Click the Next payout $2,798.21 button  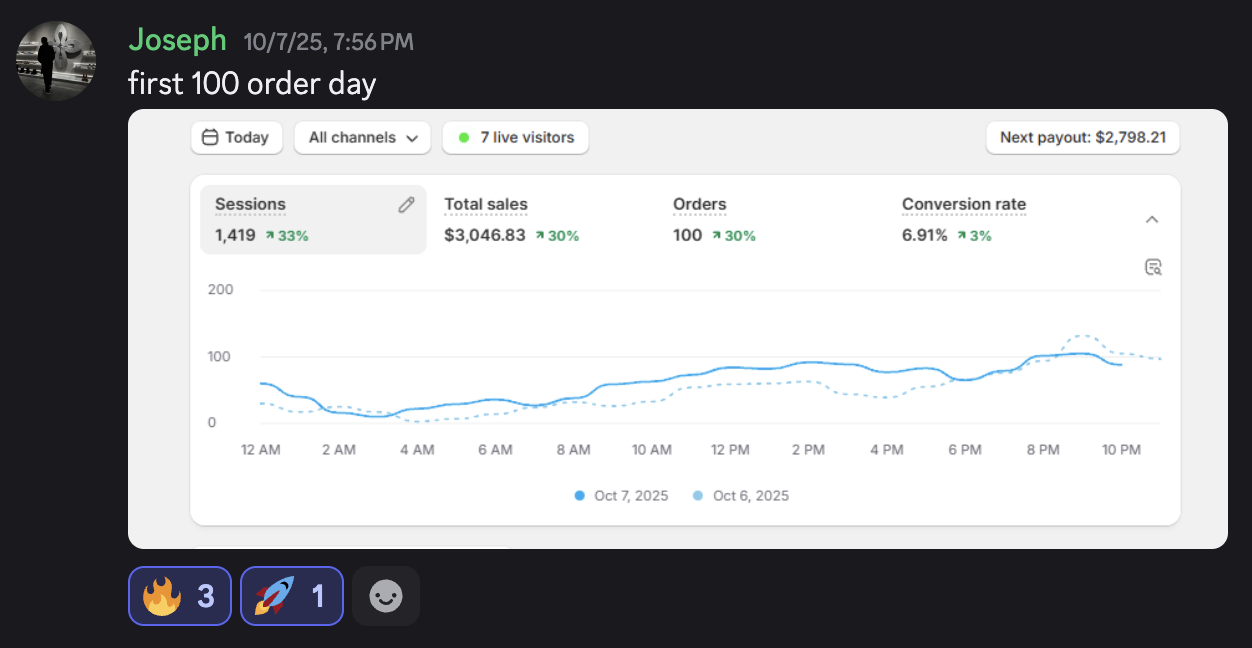[x=1082, y=138]
